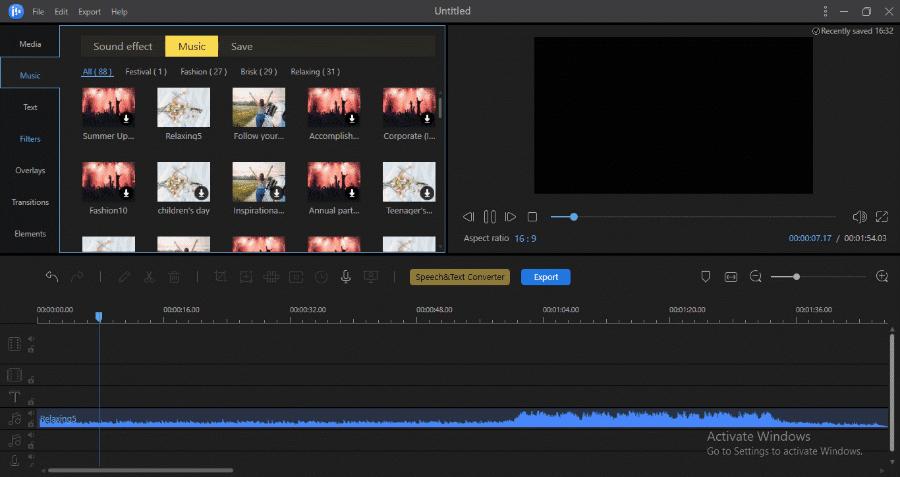Open the Edit menu

pyautogui.click(x=61, y=11)
